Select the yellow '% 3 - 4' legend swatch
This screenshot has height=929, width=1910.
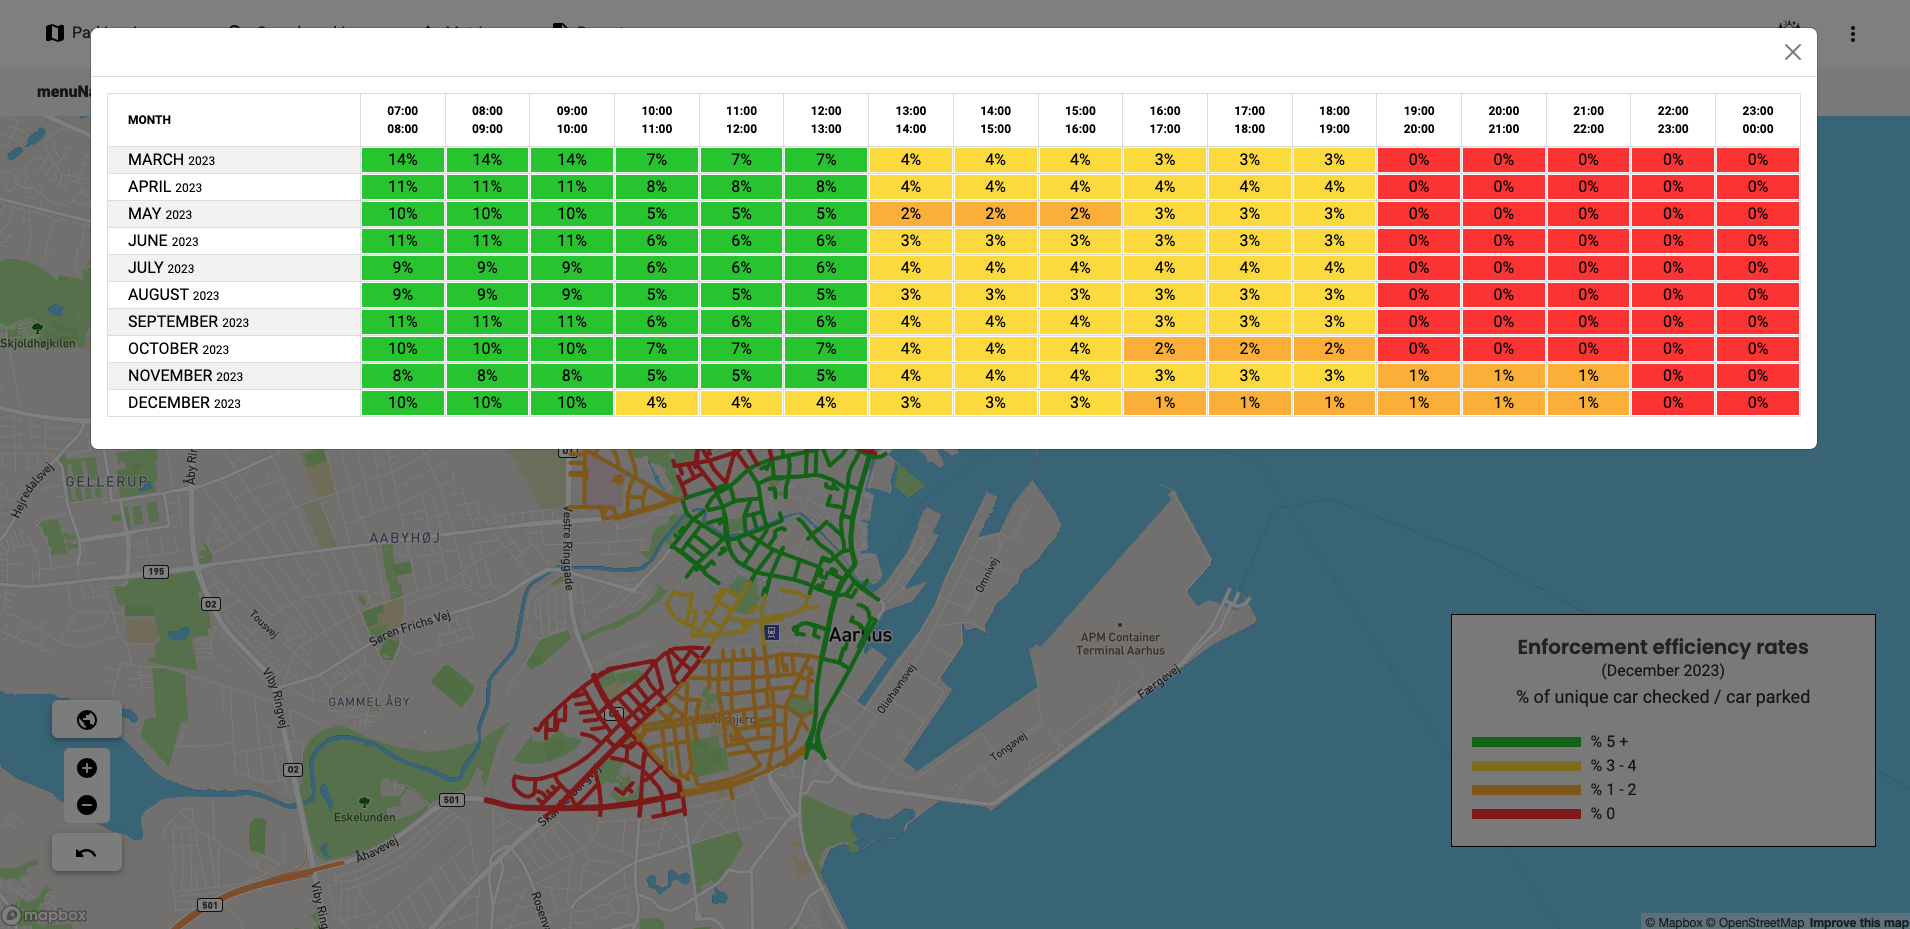point(1526,766)
